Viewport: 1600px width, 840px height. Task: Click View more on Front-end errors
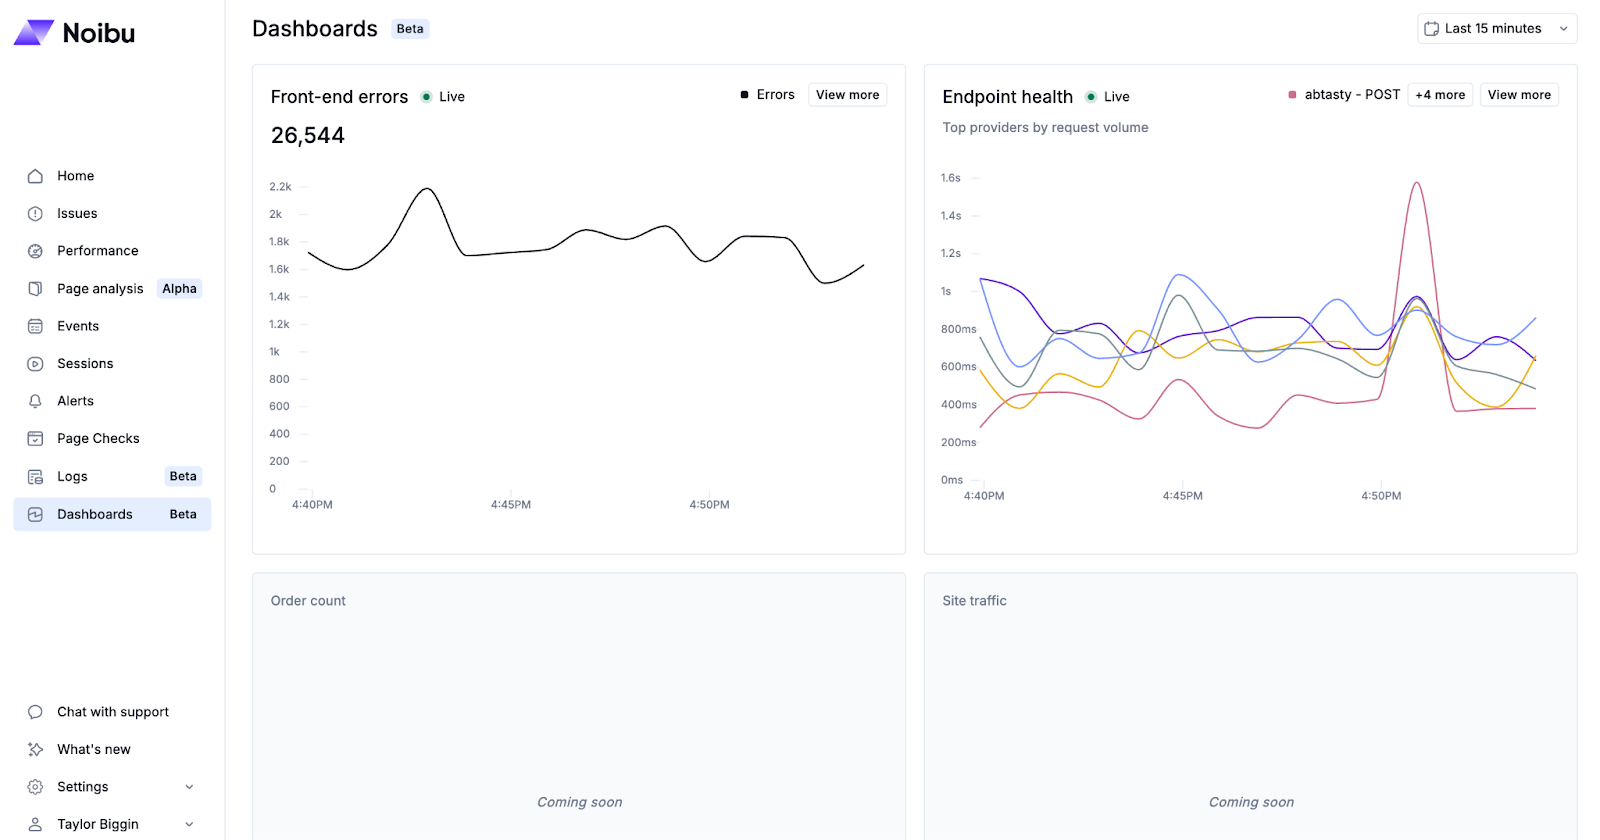(x=847, y=95)
